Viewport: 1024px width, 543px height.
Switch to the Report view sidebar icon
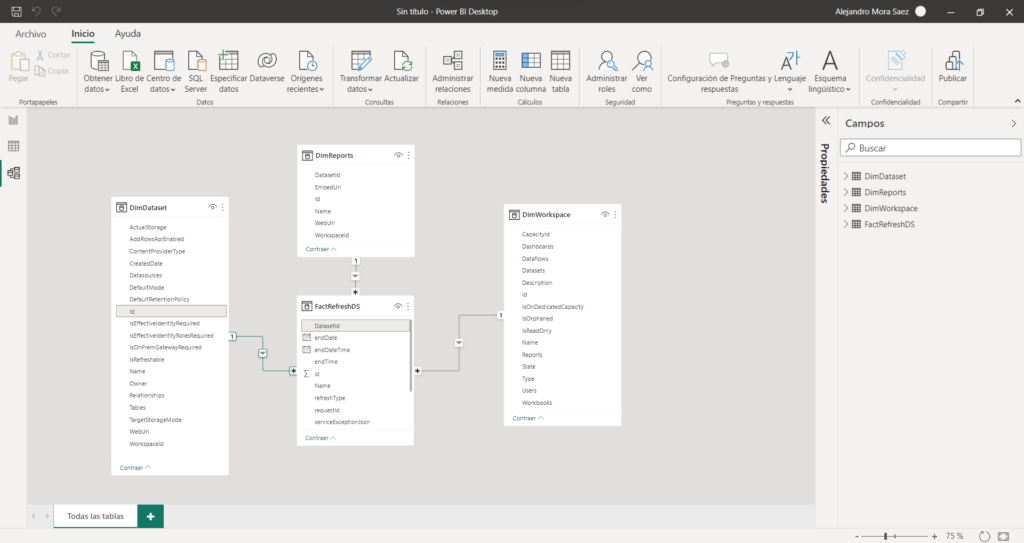[14, 120]
